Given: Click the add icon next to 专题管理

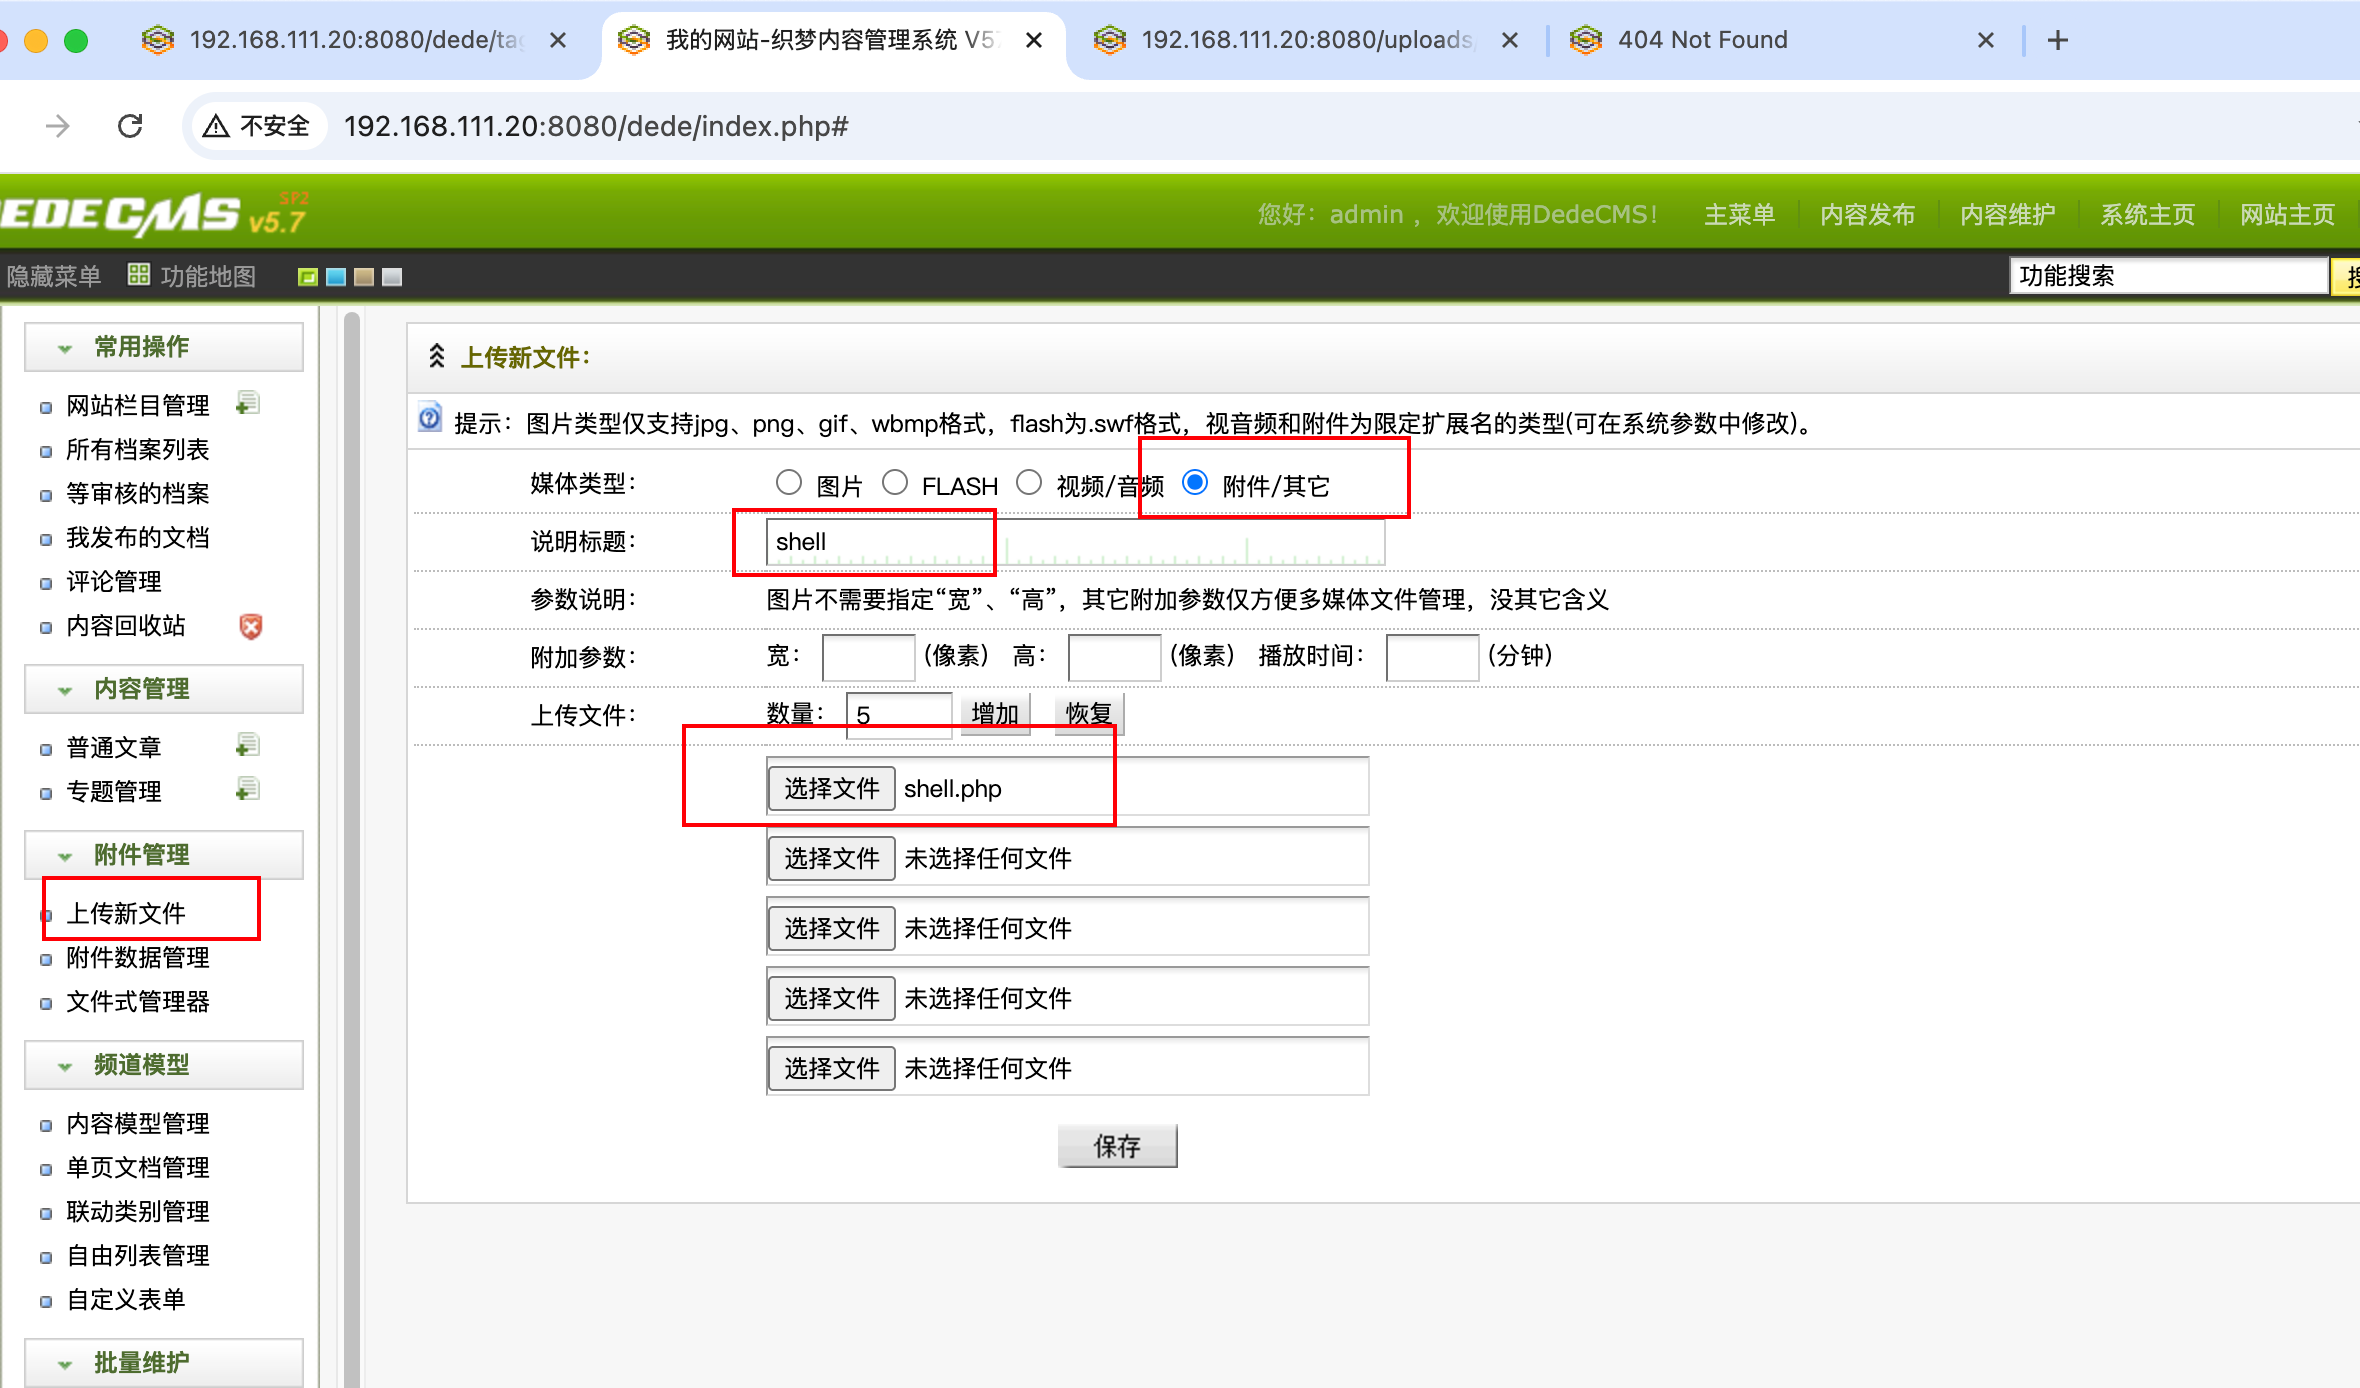Looking at the screenshot, I should tap(248, 789).
